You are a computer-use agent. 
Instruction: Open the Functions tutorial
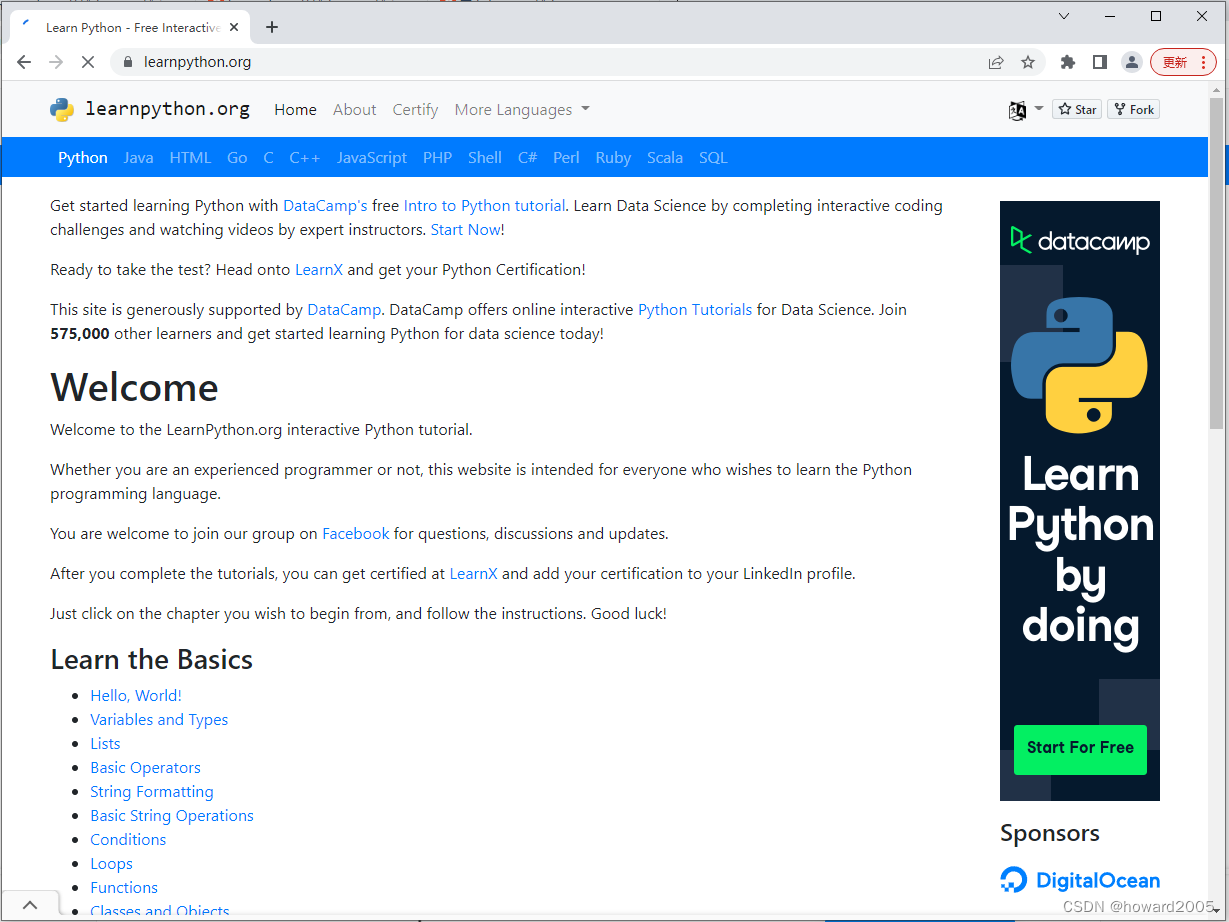(124, 888)
